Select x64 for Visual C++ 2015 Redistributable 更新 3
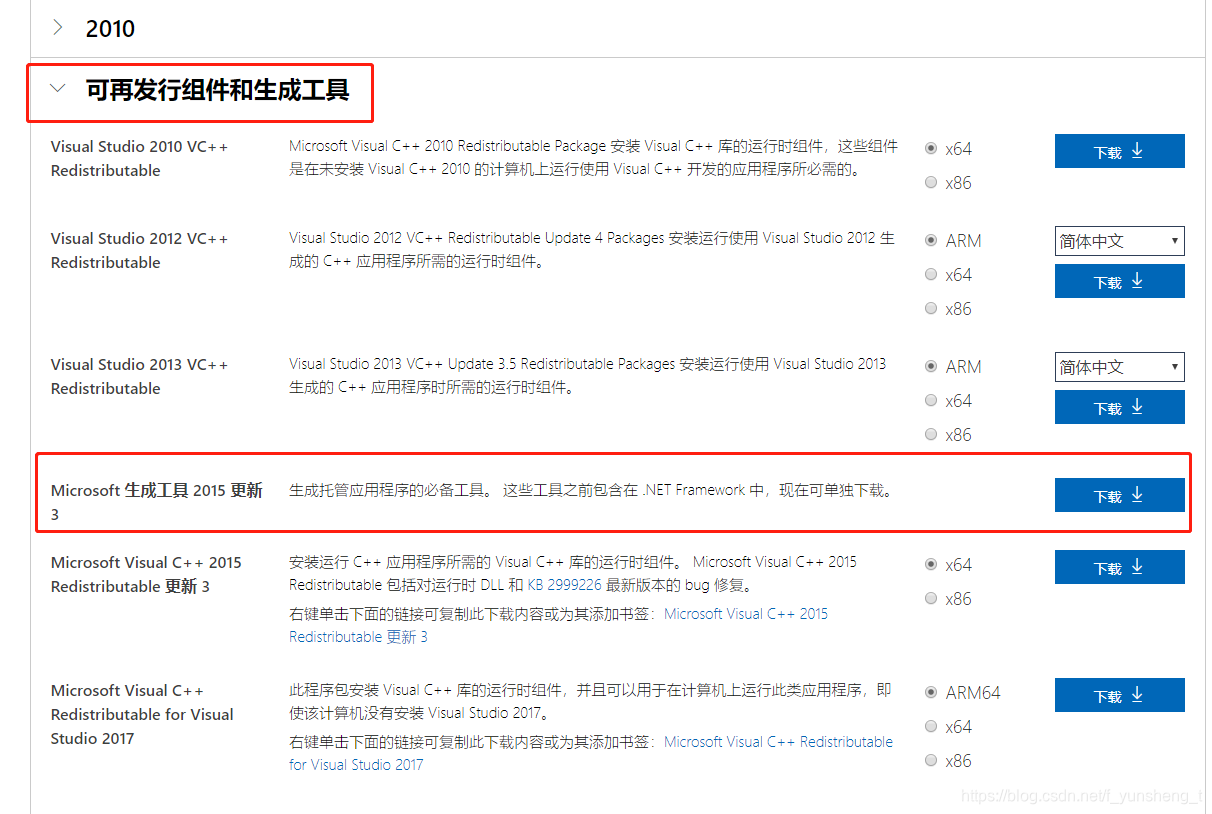 [x=931, y=564]
